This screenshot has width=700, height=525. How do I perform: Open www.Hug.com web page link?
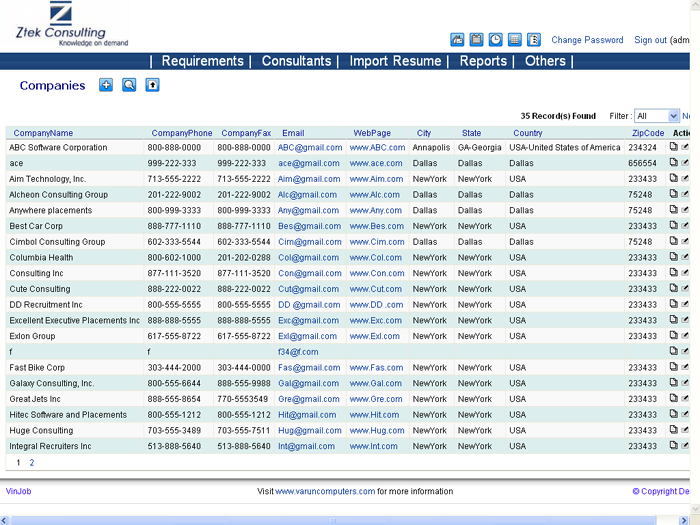[x=377, y=430]
